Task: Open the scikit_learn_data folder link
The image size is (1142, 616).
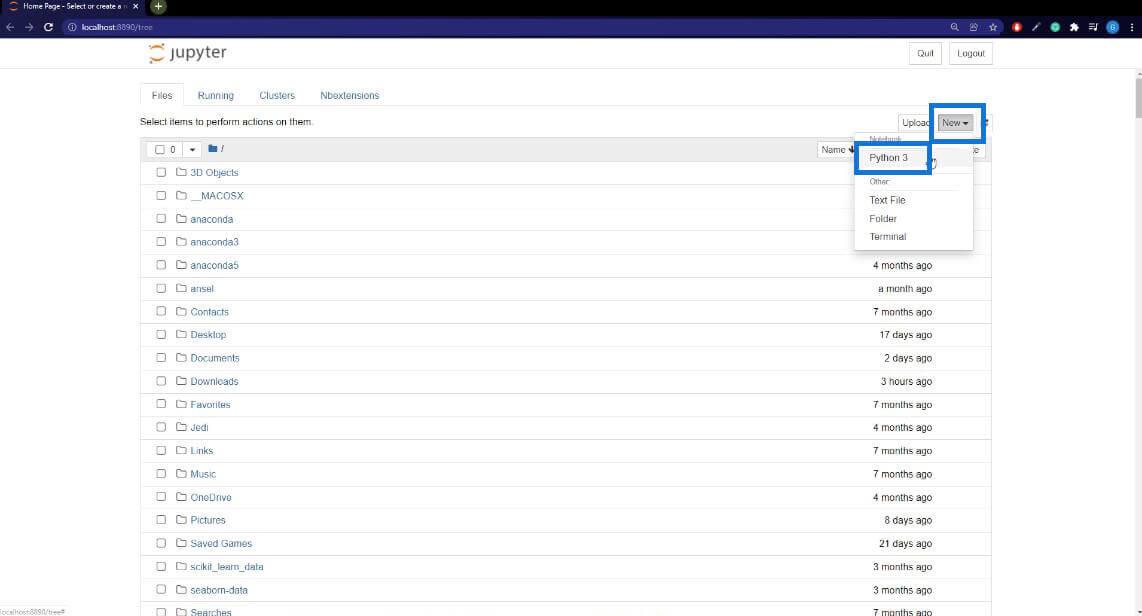Action: pyautogui.click(x=227, y=566)
